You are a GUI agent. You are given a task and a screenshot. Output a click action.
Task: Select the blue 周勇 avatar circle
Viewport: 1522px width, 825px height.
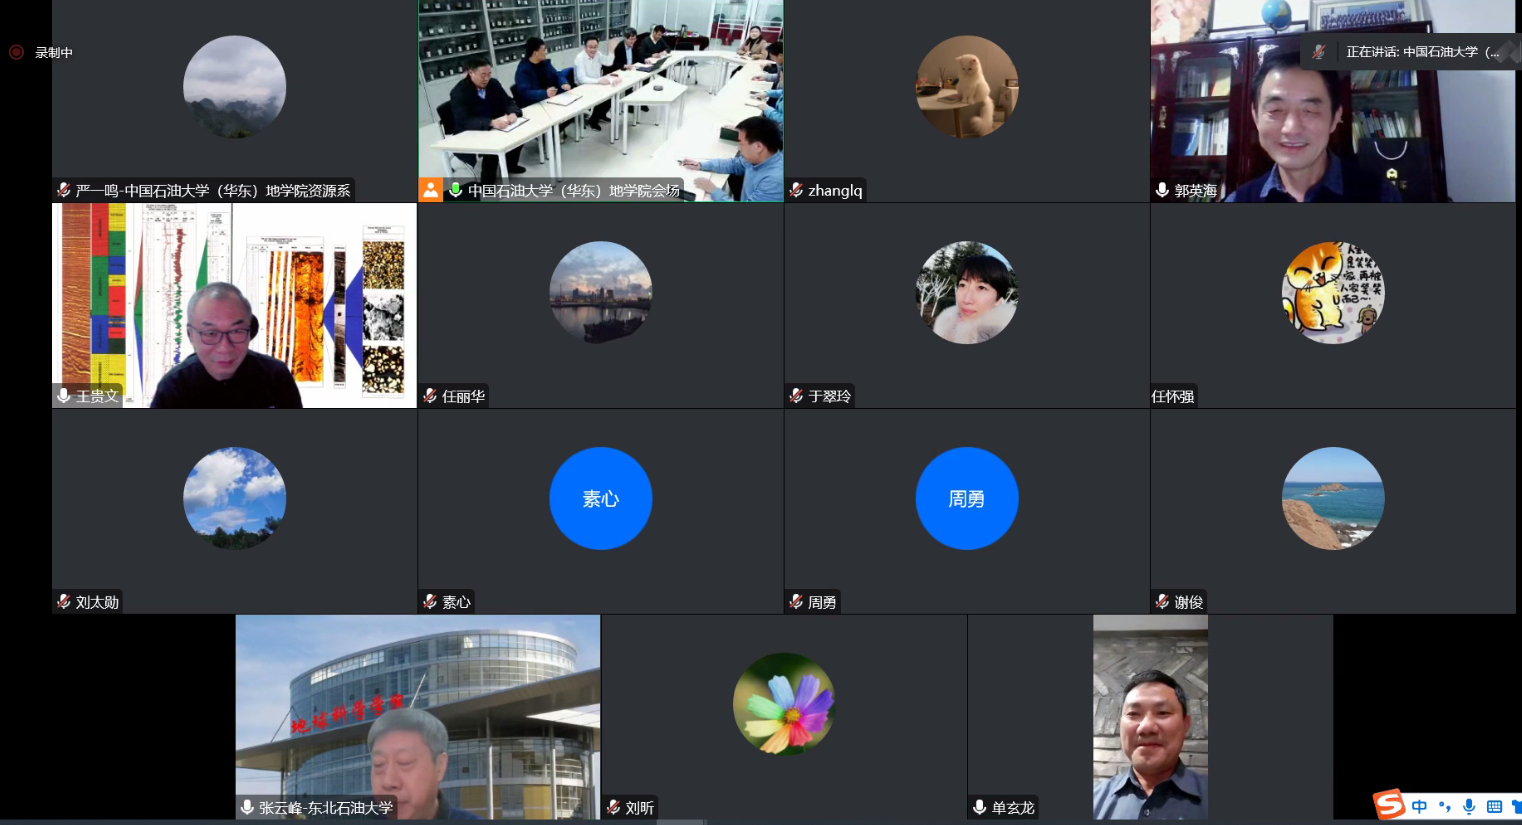click(966, 498)
